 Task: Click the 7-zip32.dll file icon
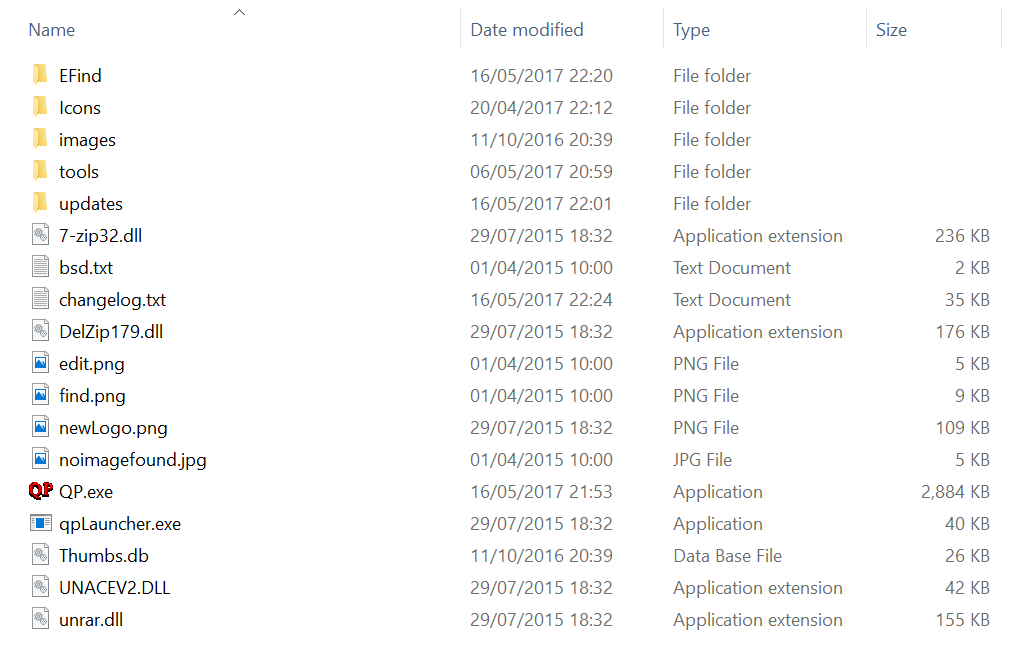pyautogui.click(x=40, y=235)
